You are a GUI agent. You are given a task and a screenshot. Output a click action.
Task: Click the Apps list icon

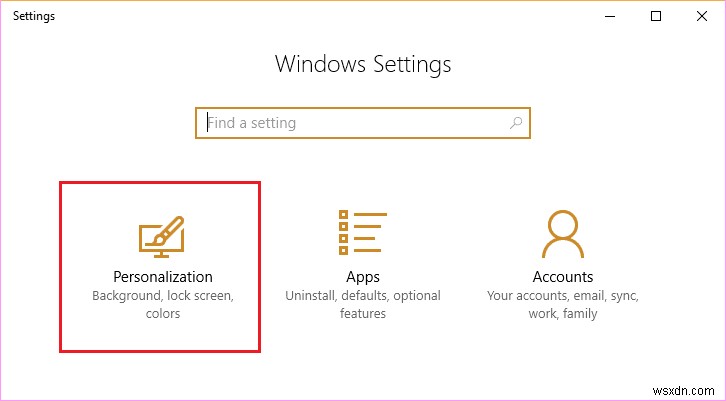[362, 234]
